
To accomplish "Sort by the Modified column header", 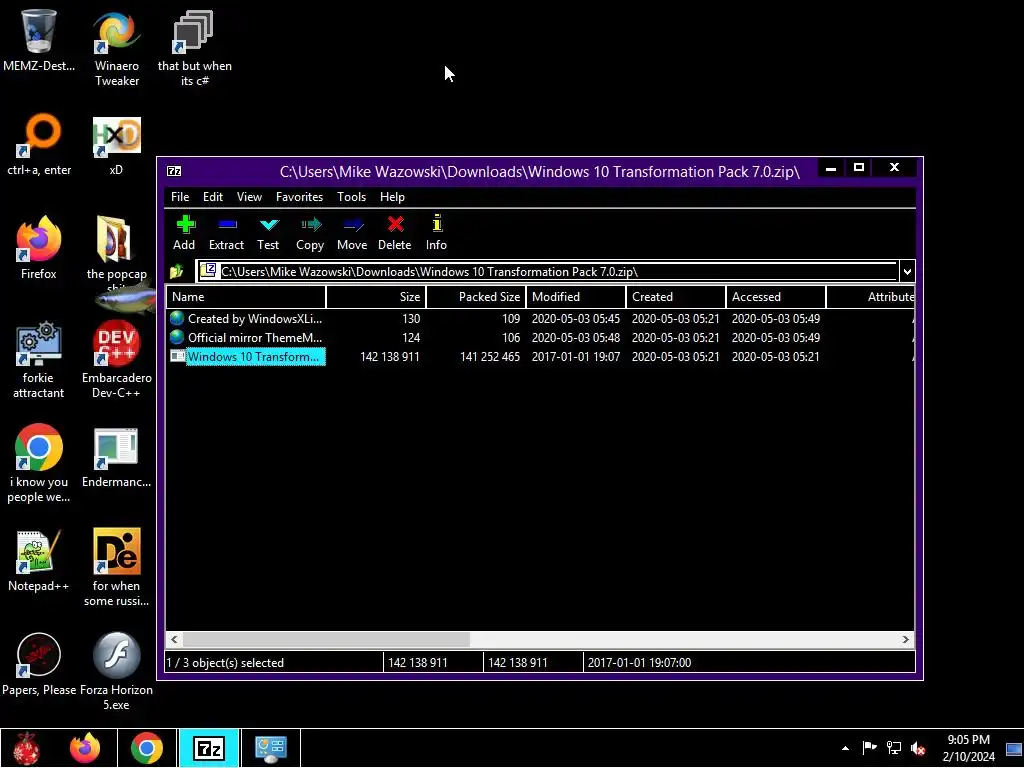I will click(576, 296).
